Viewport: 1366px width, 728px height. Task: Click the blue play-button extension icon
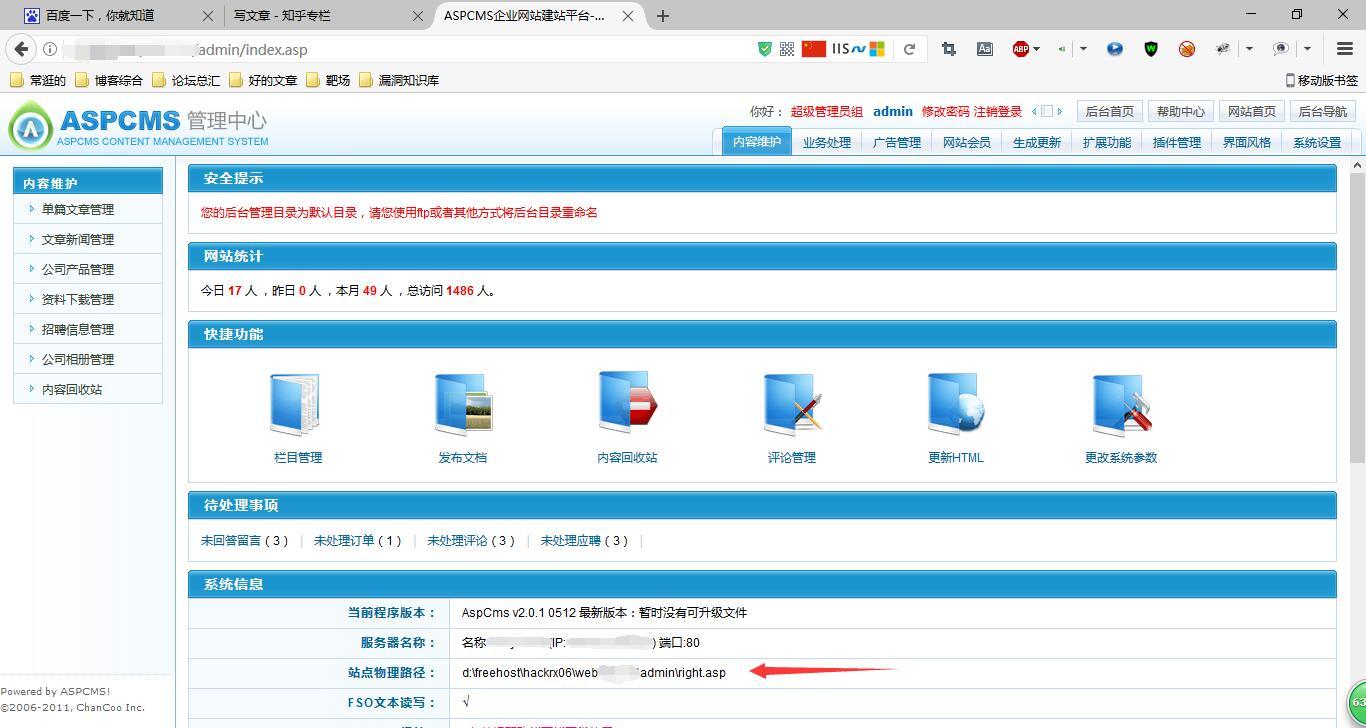pyautogui.click(x=1115, y=49)
